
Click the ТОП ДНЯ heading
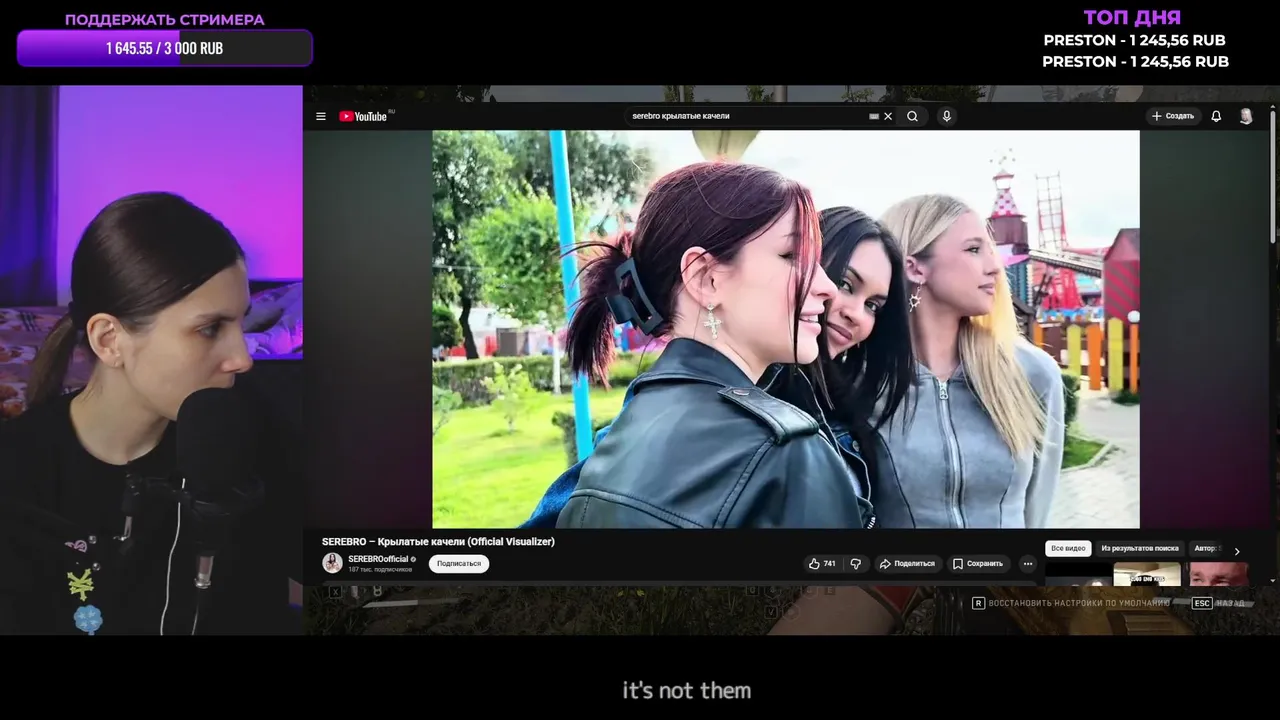[1133, 17]
